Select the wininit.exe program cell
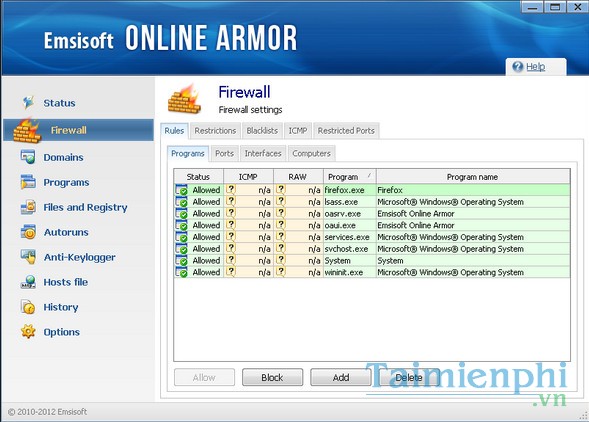Screen dimensions: 589x422 pos(350,272)
